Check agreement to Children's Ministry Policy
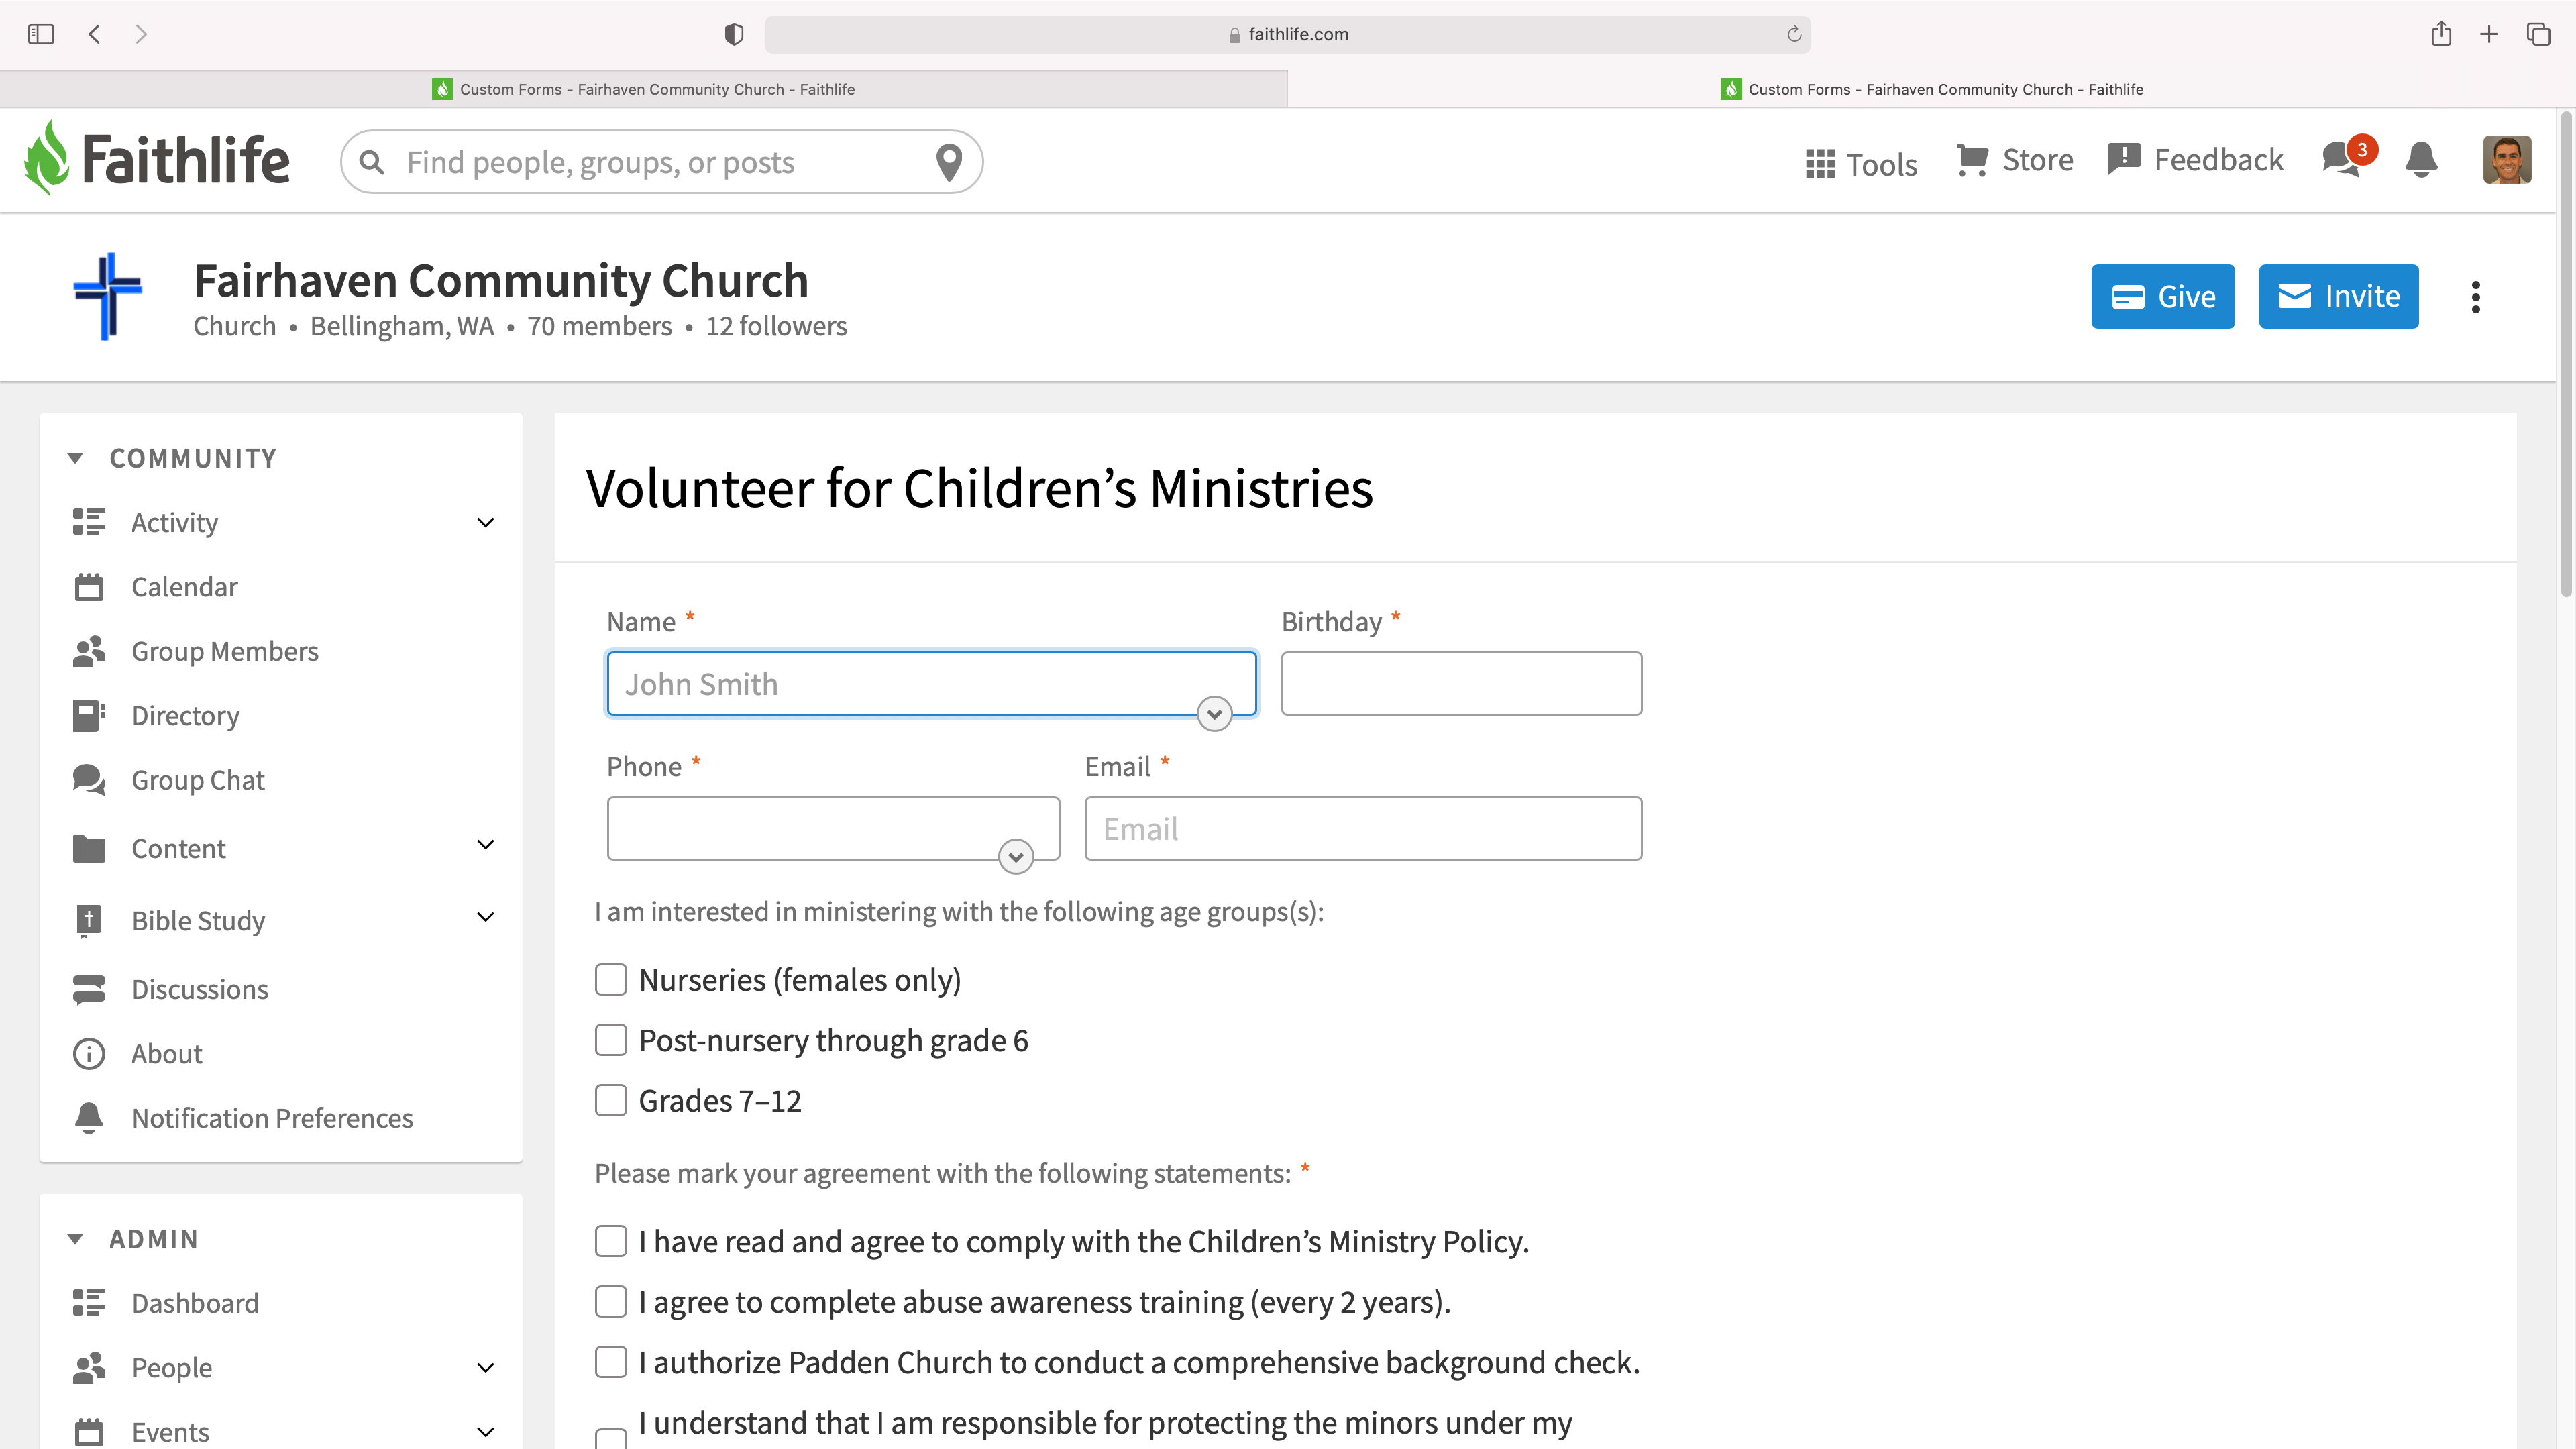This screenshot has width=2576, height=1449. coord(611,1241)
